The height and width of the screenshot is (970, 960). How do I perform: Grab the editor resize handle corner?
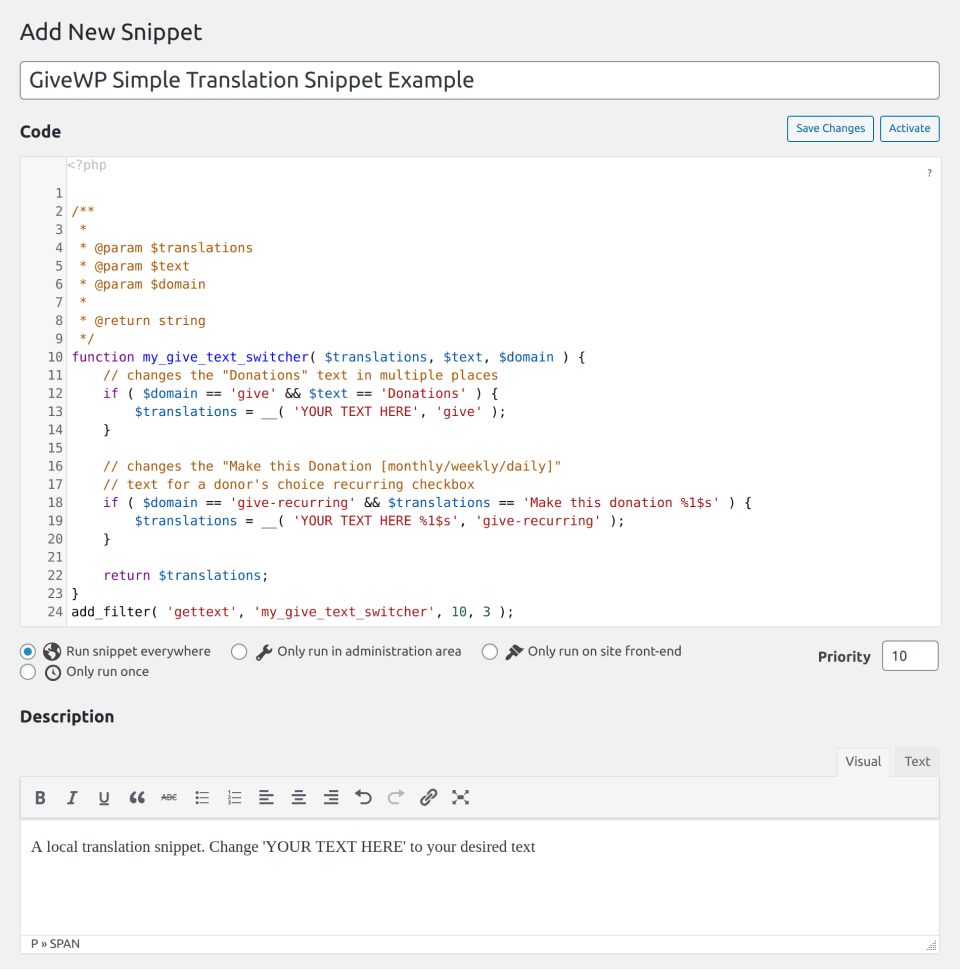click(932, 945)
